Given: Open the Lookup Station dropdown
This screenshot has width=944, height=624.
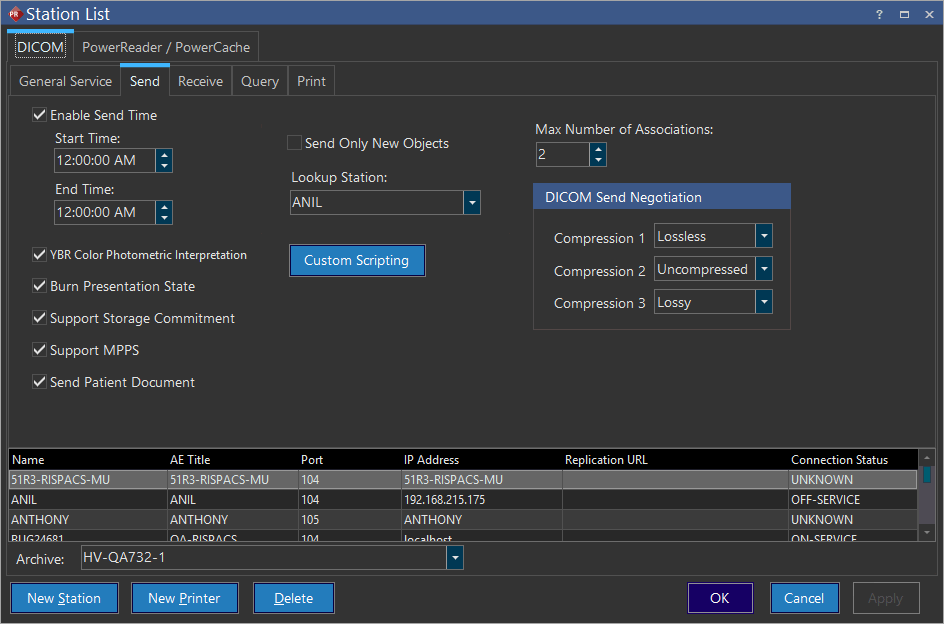Looking at the screenshot, I should pyautogui.click(x=472, y=203).
